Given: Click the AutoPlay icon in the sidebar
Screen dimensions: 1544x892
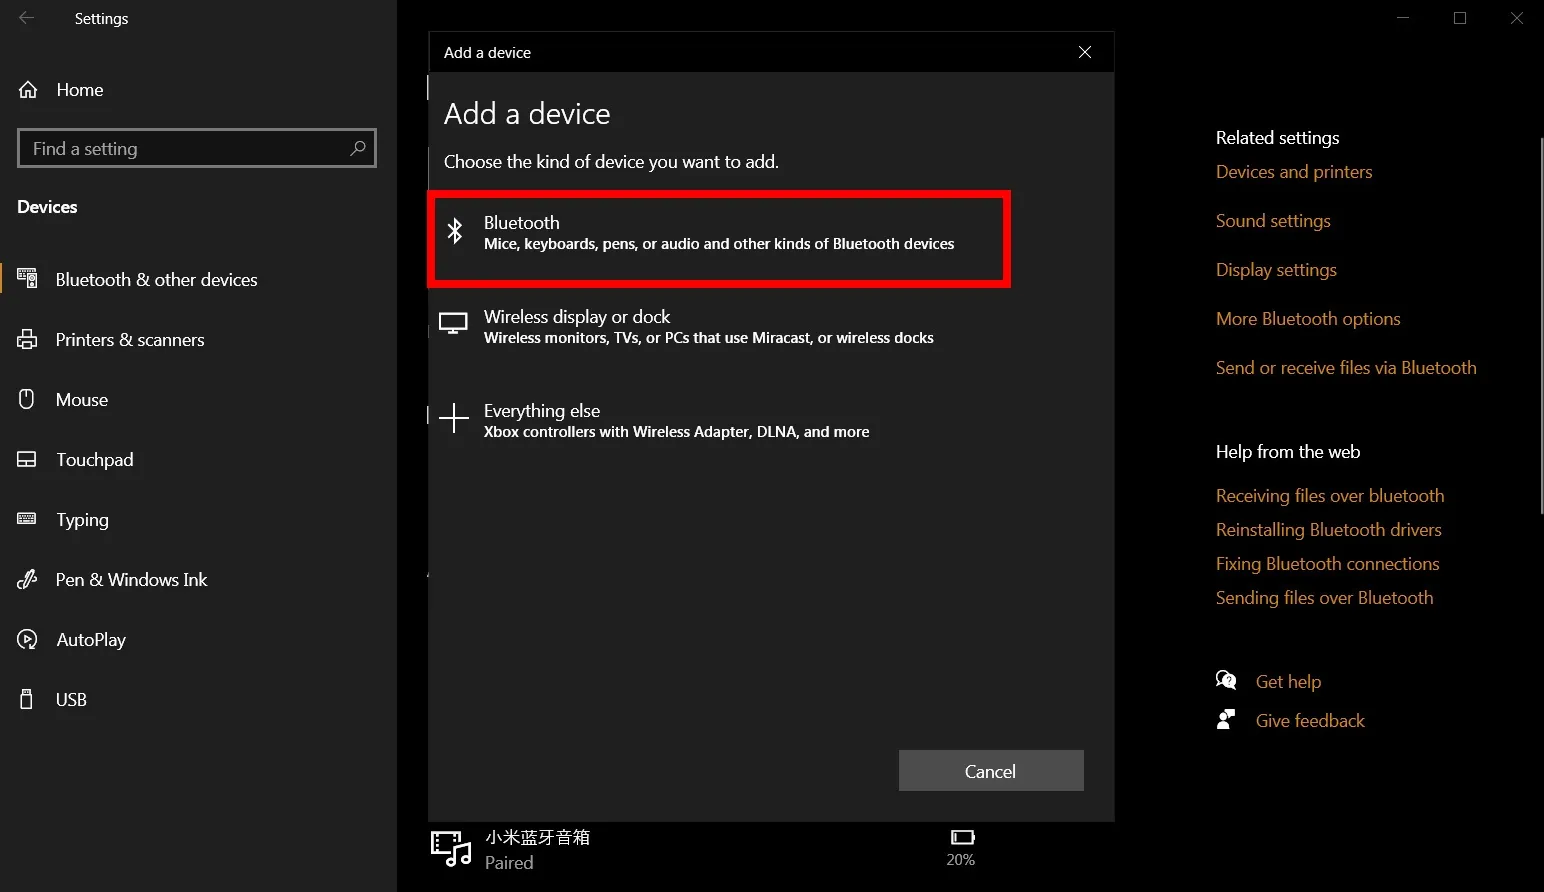Looking at the screenshot, I should [27, 640].
